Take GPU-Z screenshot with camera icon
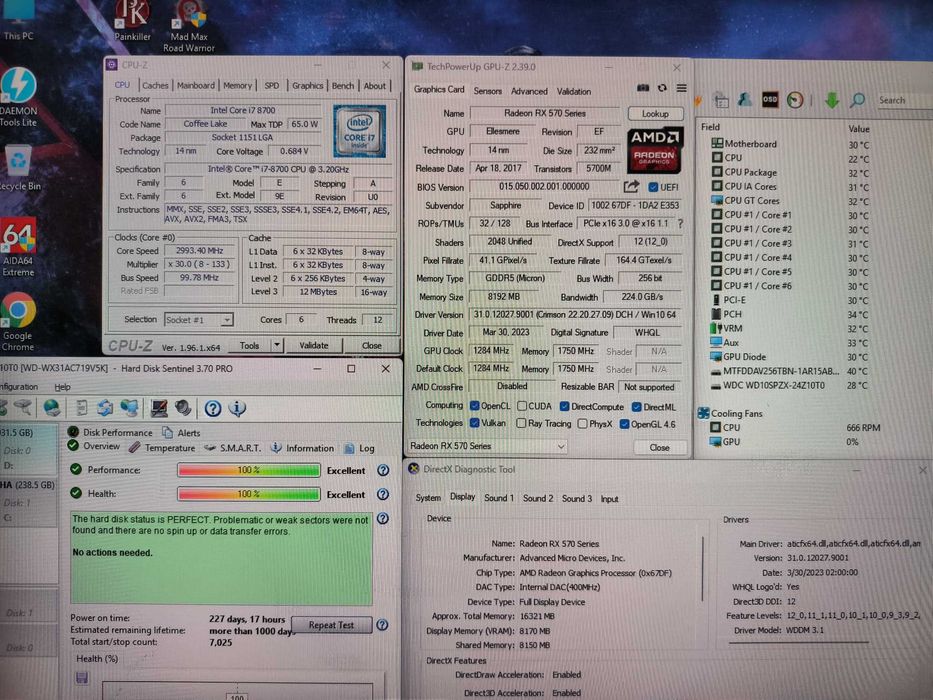This screenshot has width=933, height=700. [x=643, y=88]
